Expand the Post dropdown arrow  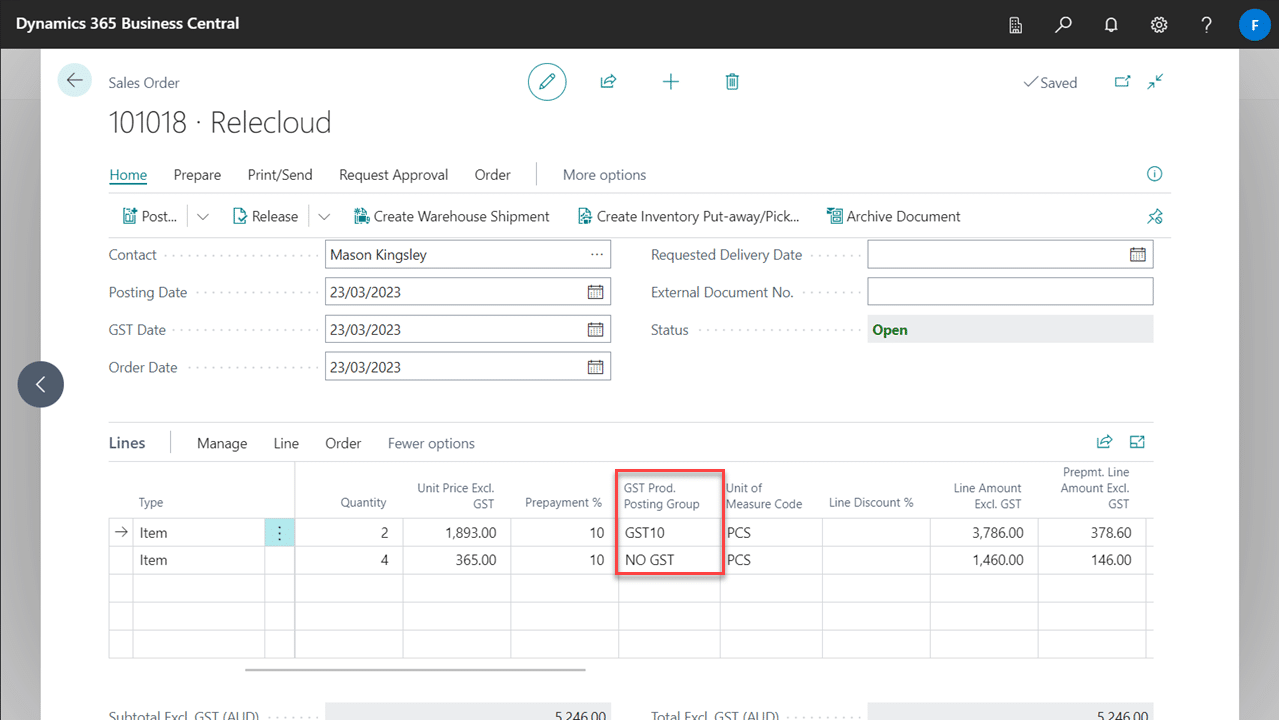click(202, 216)
